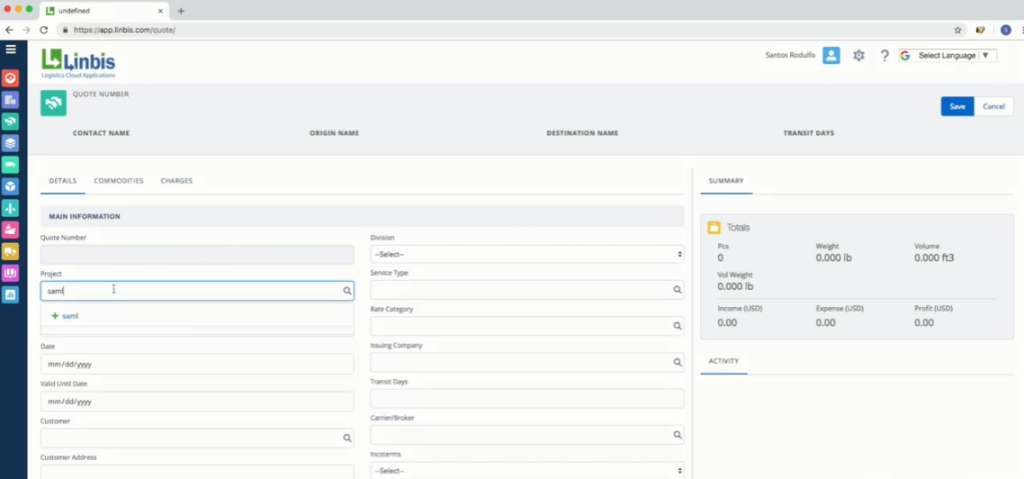Click into the Rate Category field

(x=527, y=326)
